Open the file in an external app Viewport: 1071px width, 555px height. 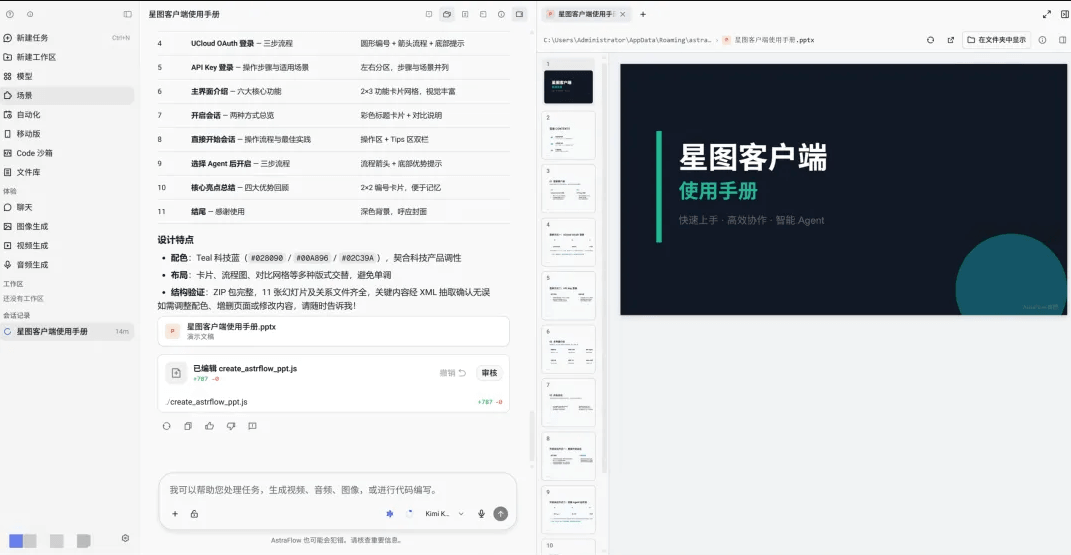coord(950,40)
